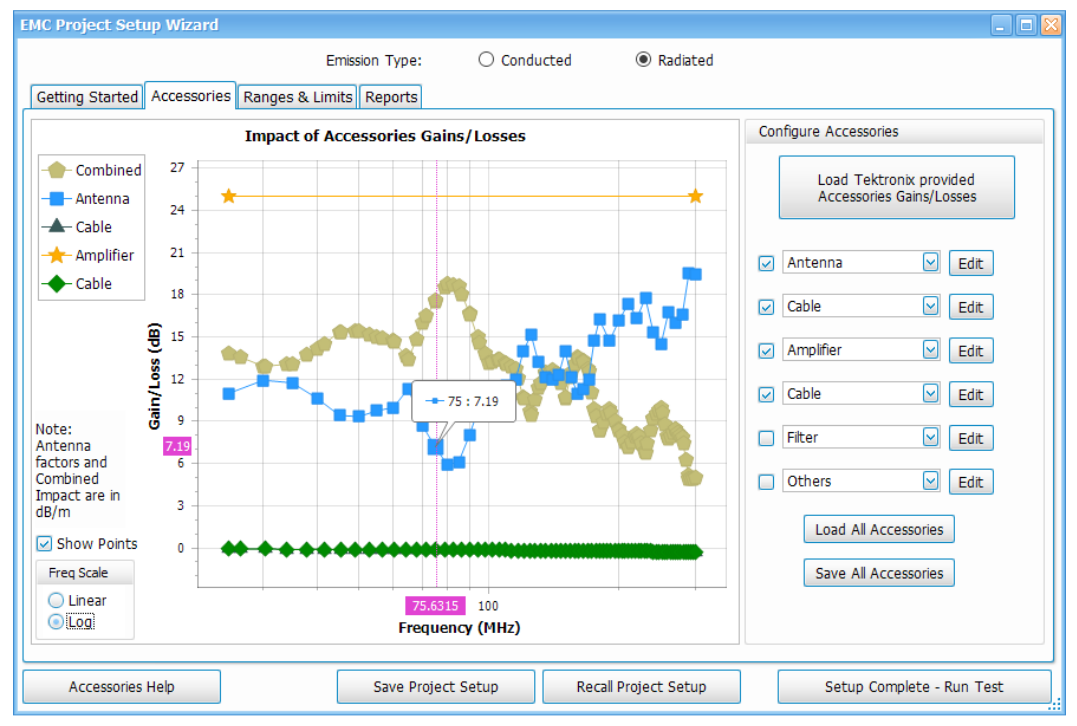
Task: Click Setup Complete - Run Test
Action: click(913, 687)
